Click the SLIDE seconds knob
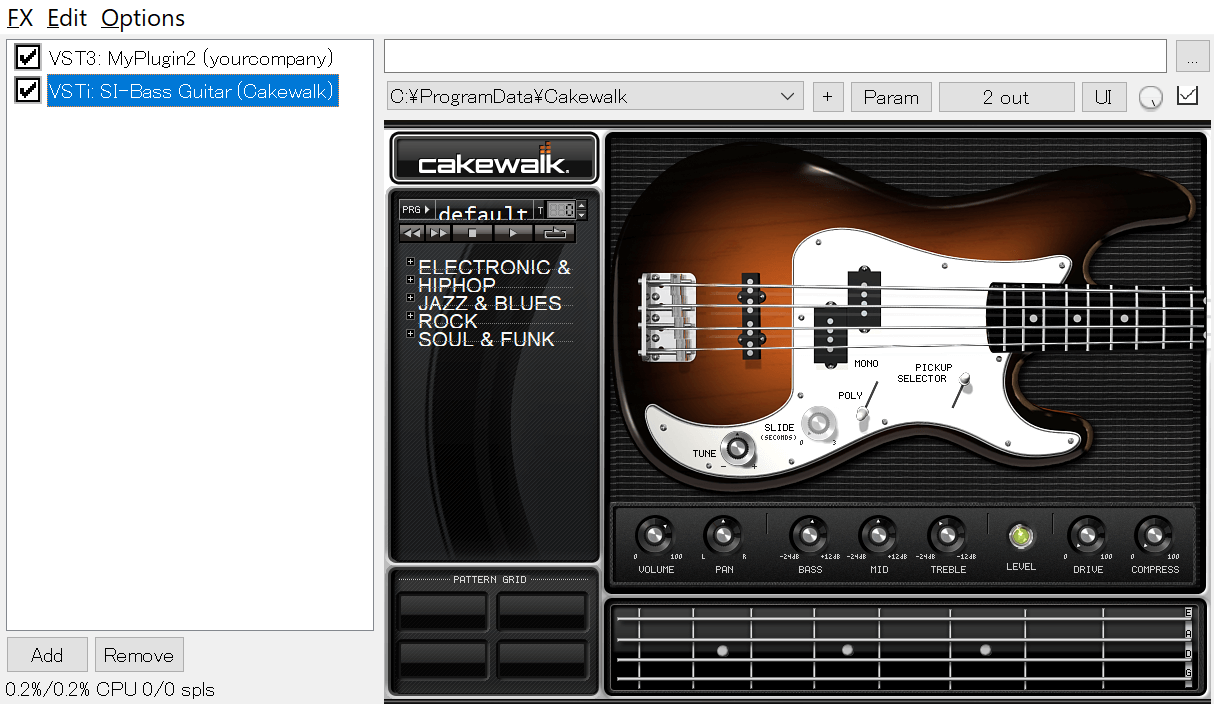Screen dimensions: 1214x704 click(821, 423)
